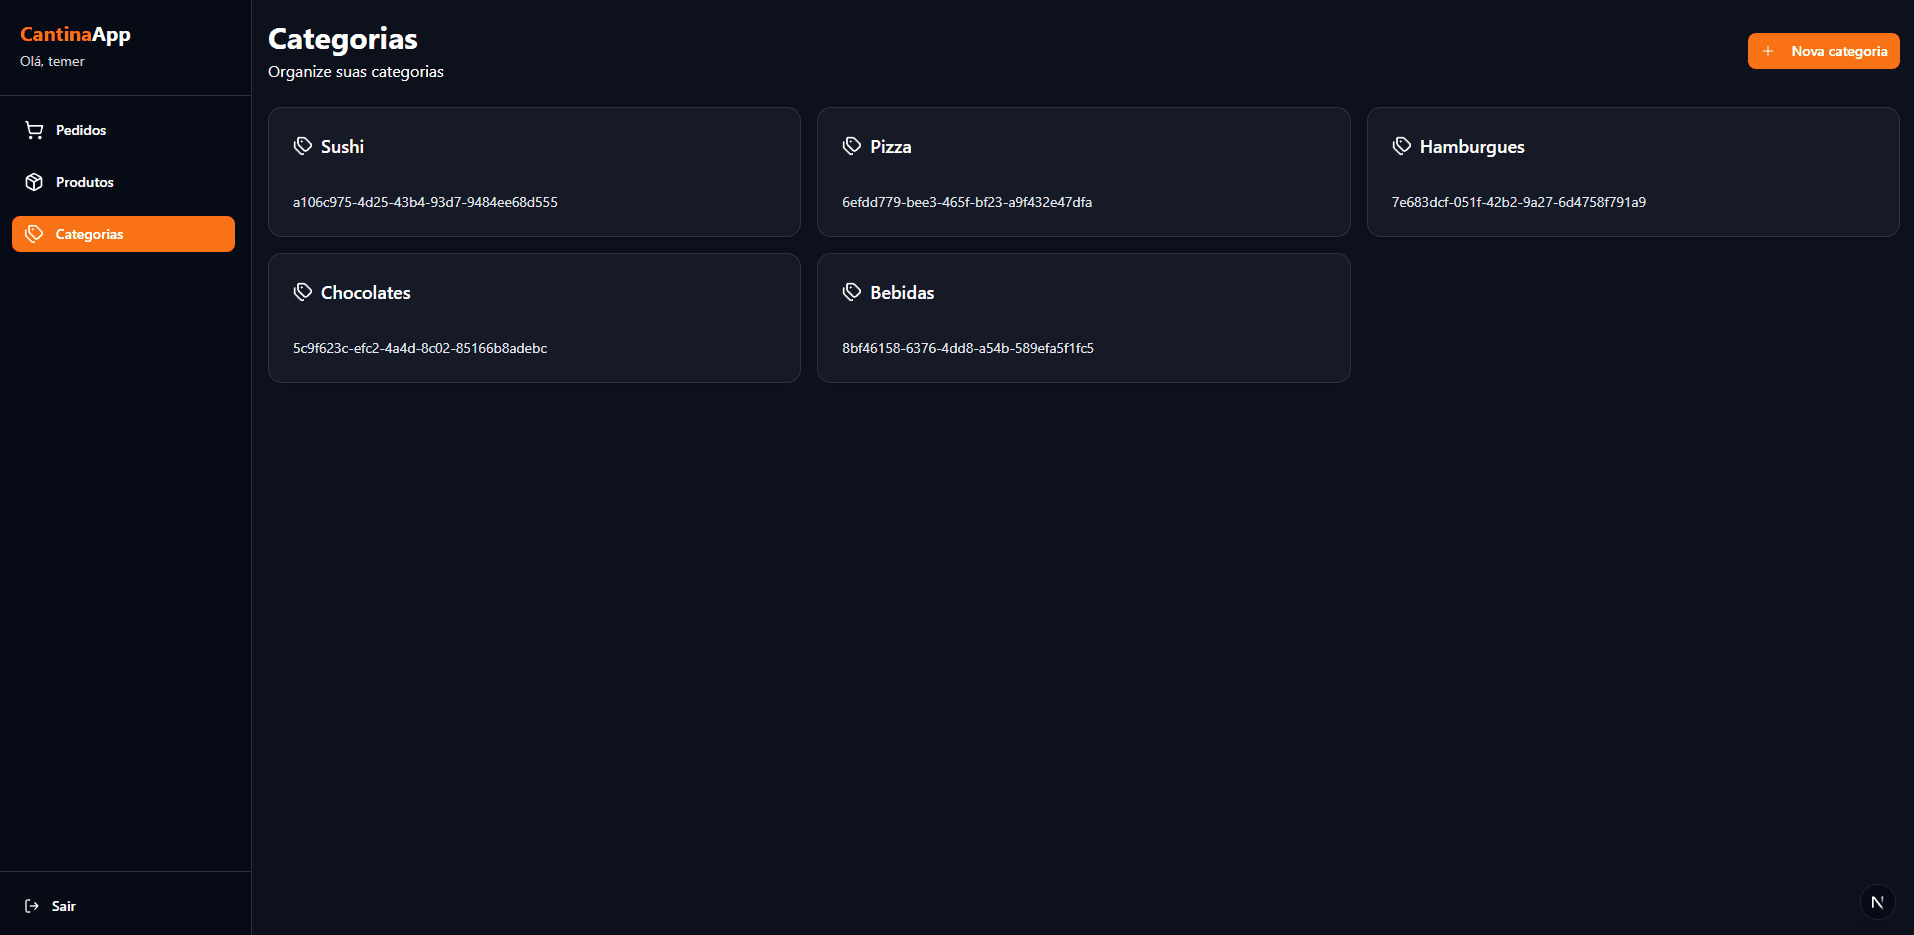The height and width of the screenshot is (935, 1914).
Task: Click the tag icon on the Bebidas card
Action: click(851, 291)
